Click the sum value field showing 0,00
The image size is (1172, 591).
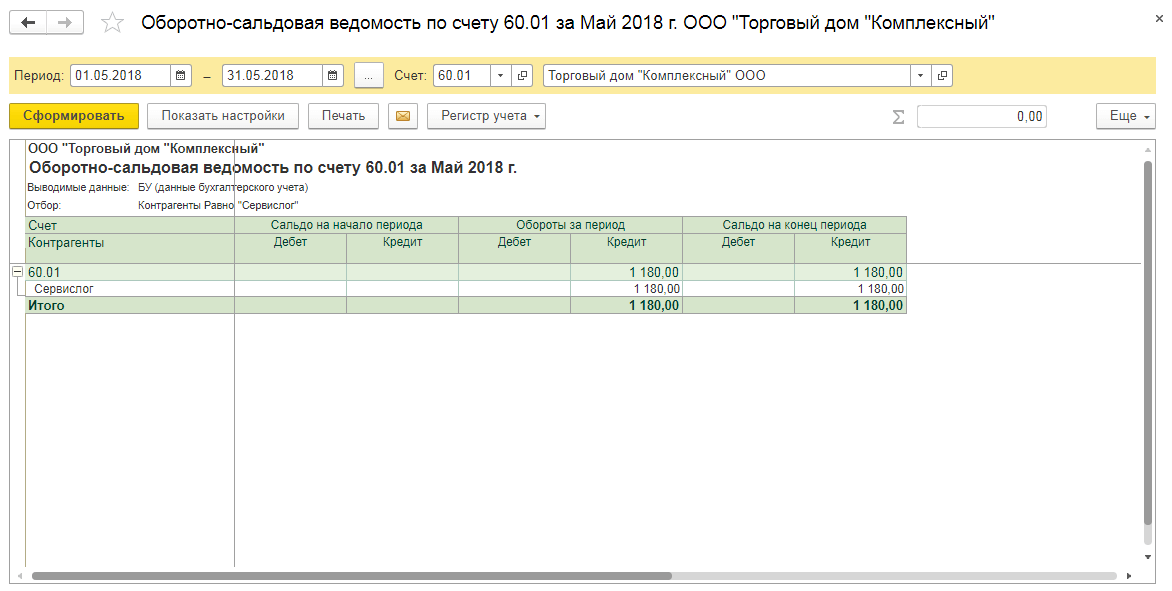pos(981,117)
